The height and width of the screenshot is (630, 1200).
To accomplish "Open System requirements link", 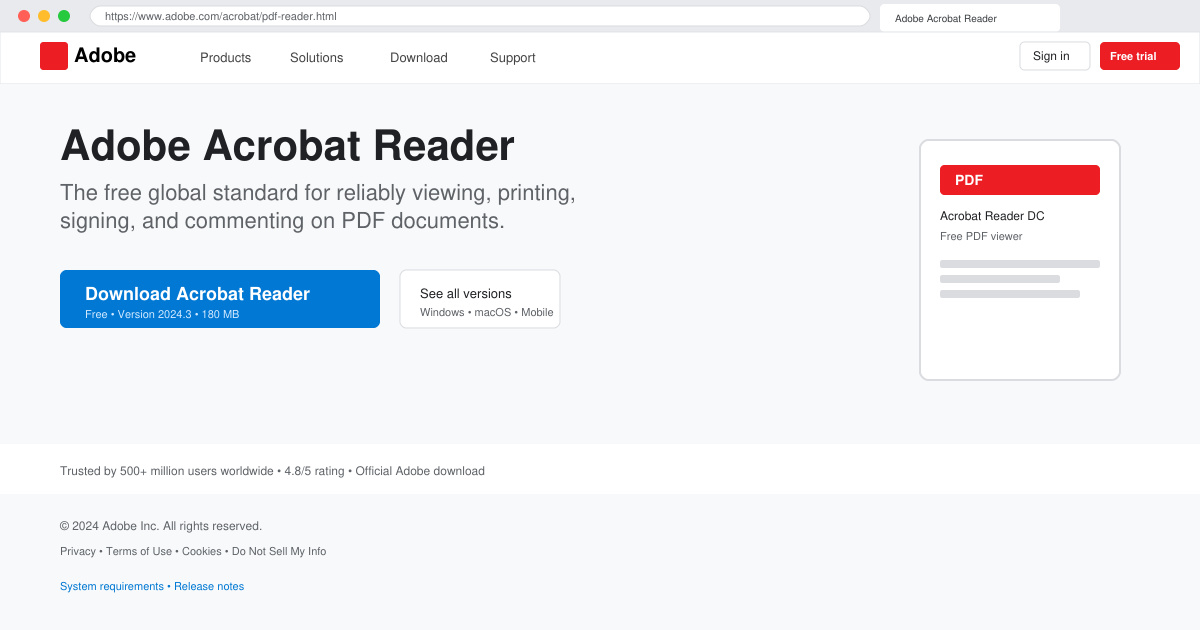I will pos(112,586).
